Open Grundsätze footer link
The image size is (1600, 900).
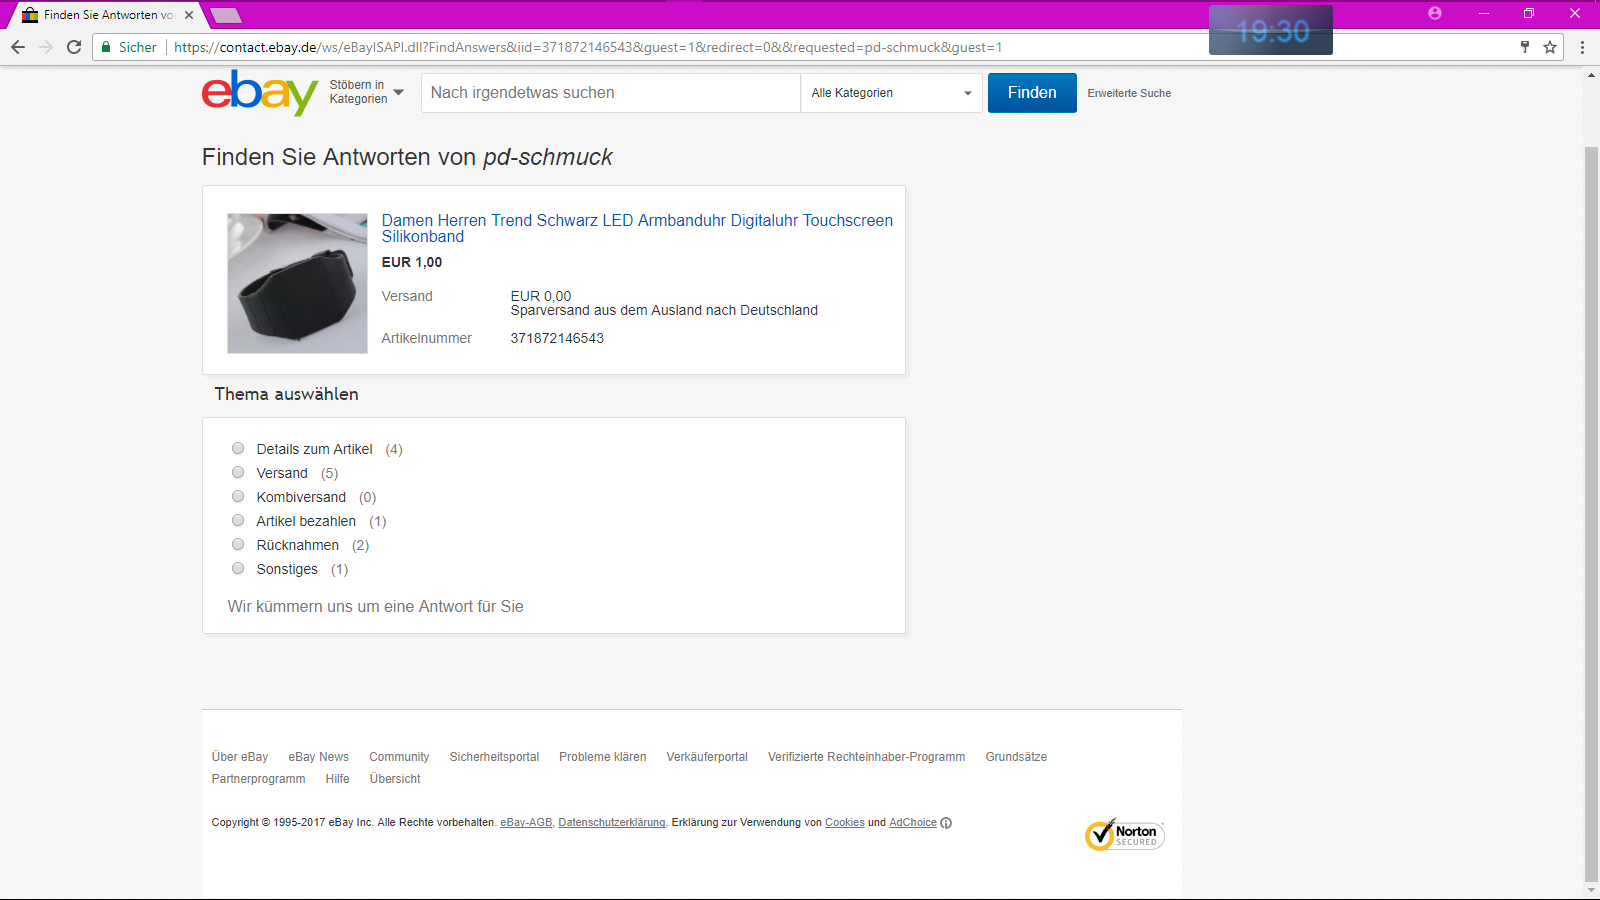[x=1016, y=757]
